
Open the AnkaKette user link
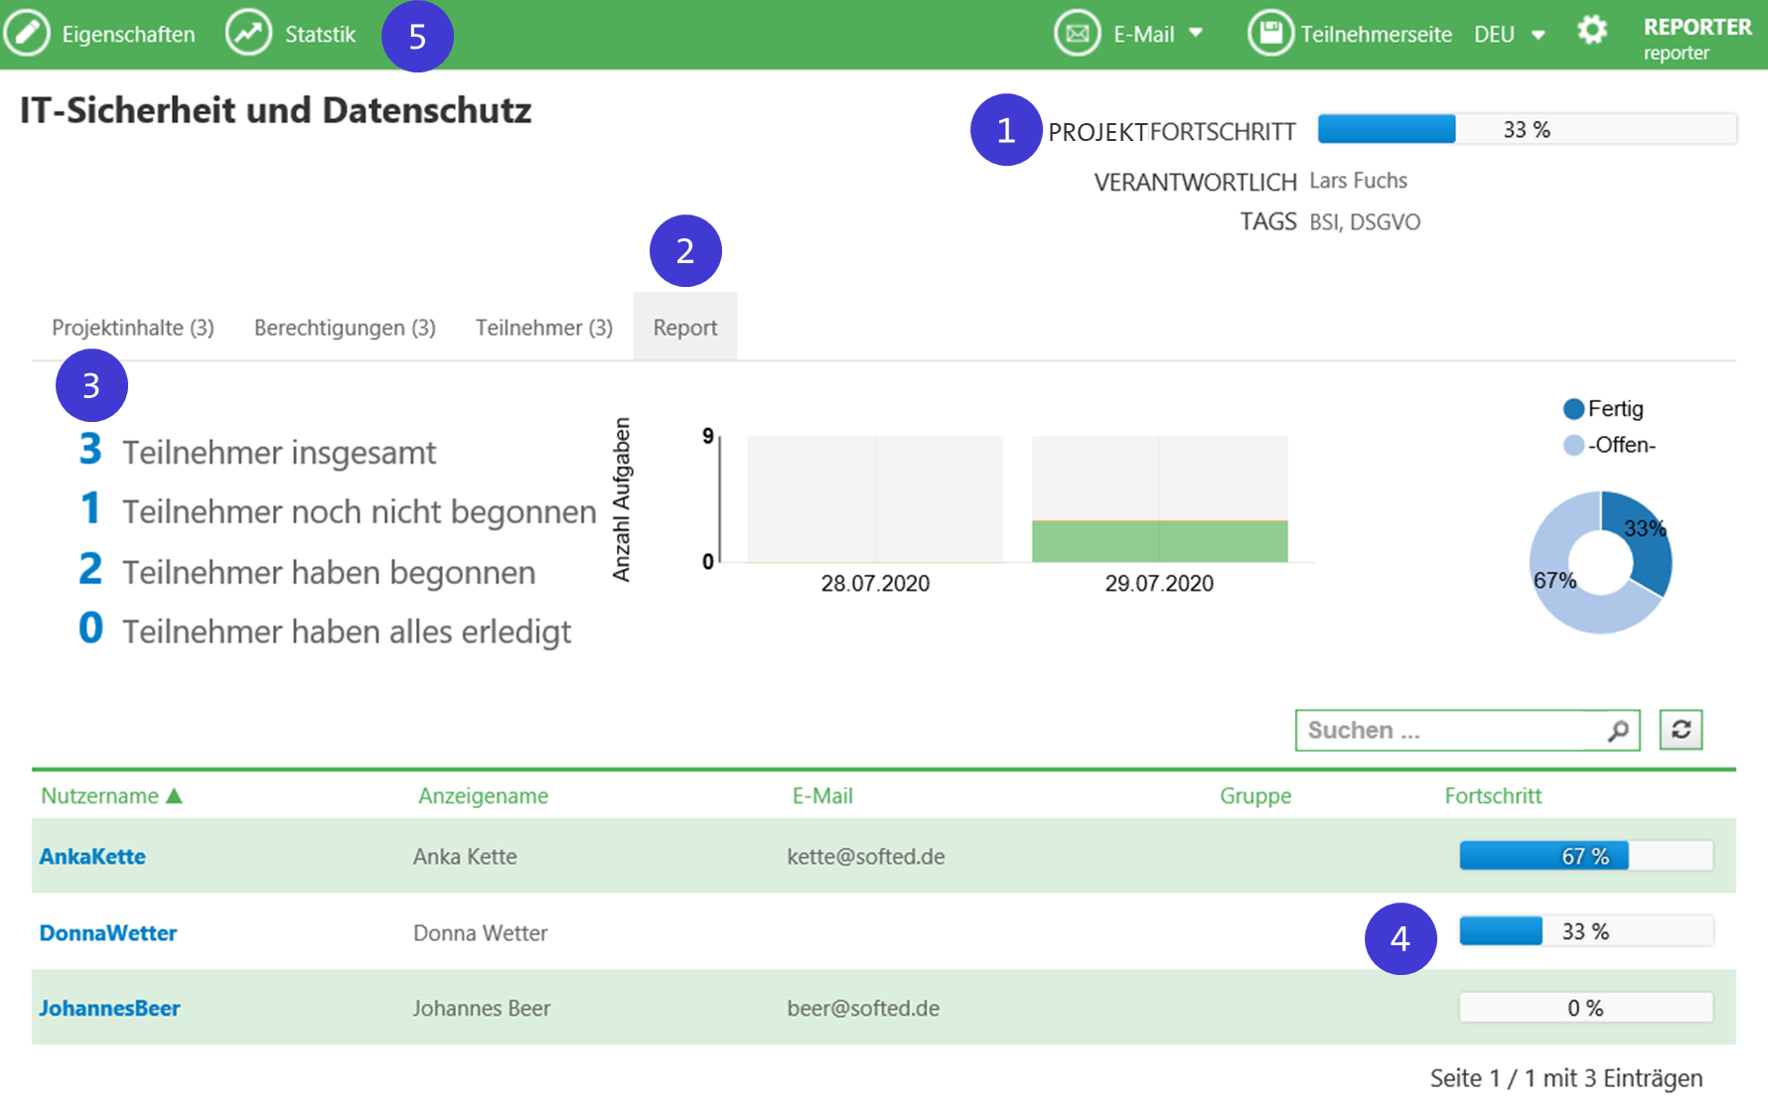tap(92, 857)
